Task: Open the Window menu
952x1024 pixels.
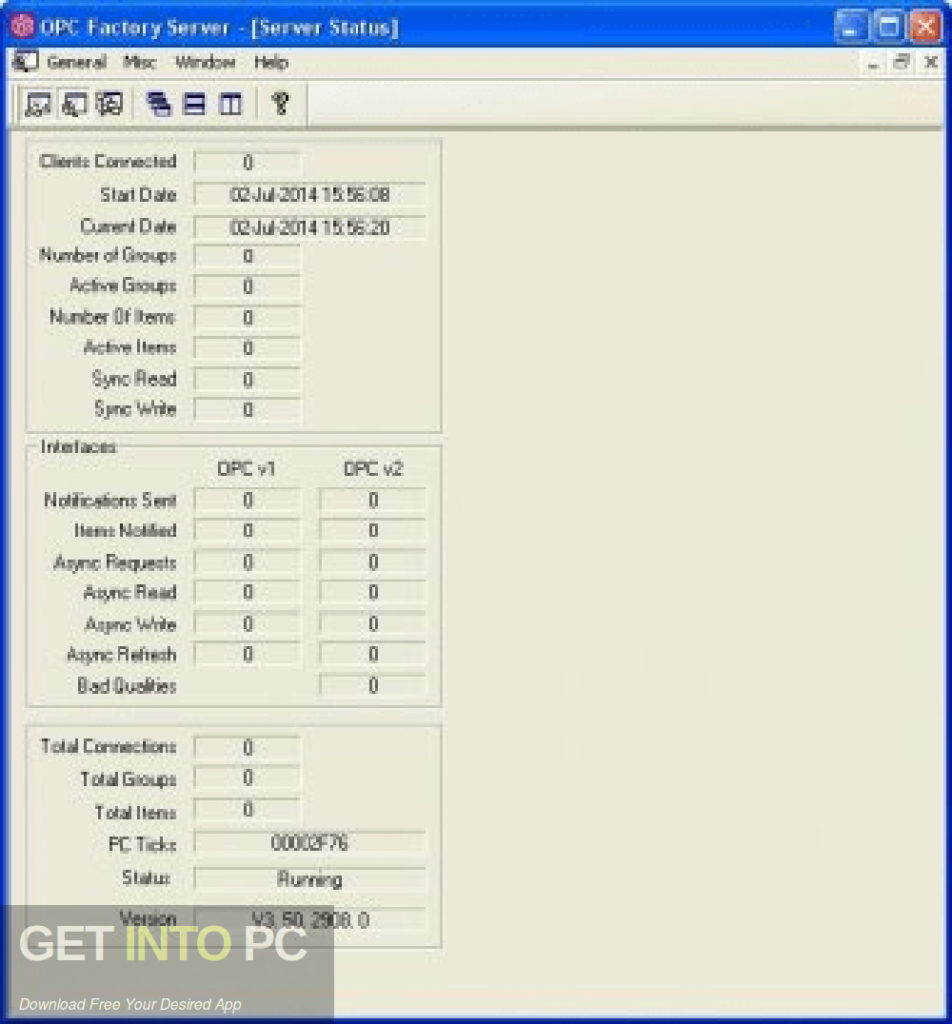Action: pyautogui.click(x=205, y=63)
